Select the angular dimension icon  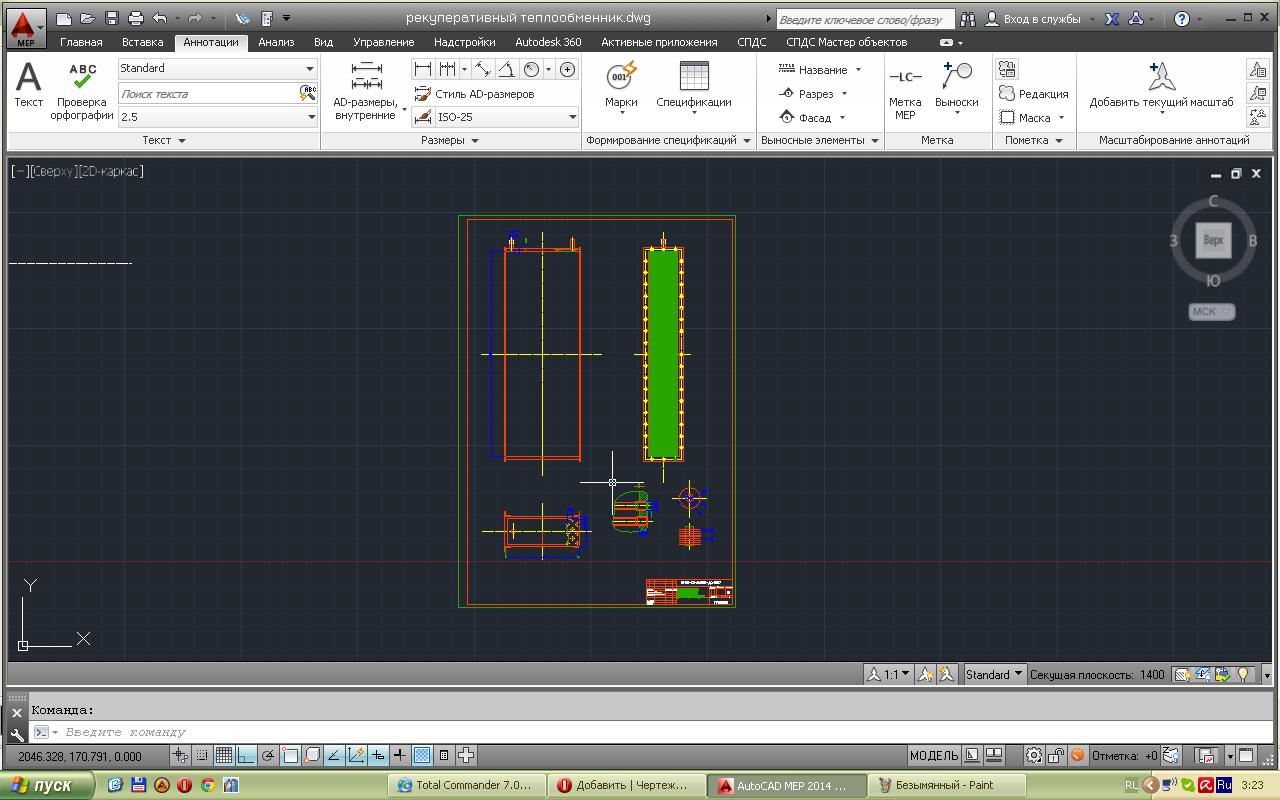(x=507, y=69)
